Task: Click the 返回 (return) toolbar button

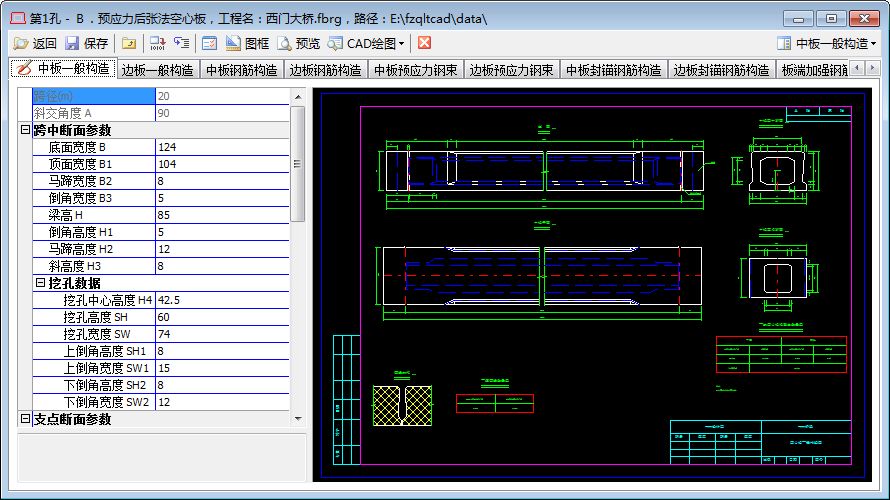Action: 35,43
